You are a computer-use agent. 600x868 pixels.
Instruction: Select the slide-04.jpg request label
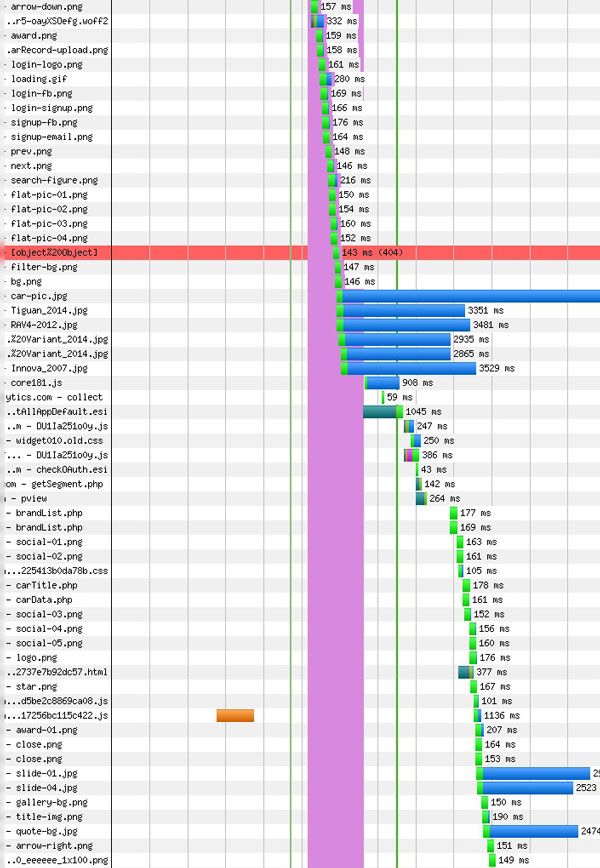[x=42, y=787]
